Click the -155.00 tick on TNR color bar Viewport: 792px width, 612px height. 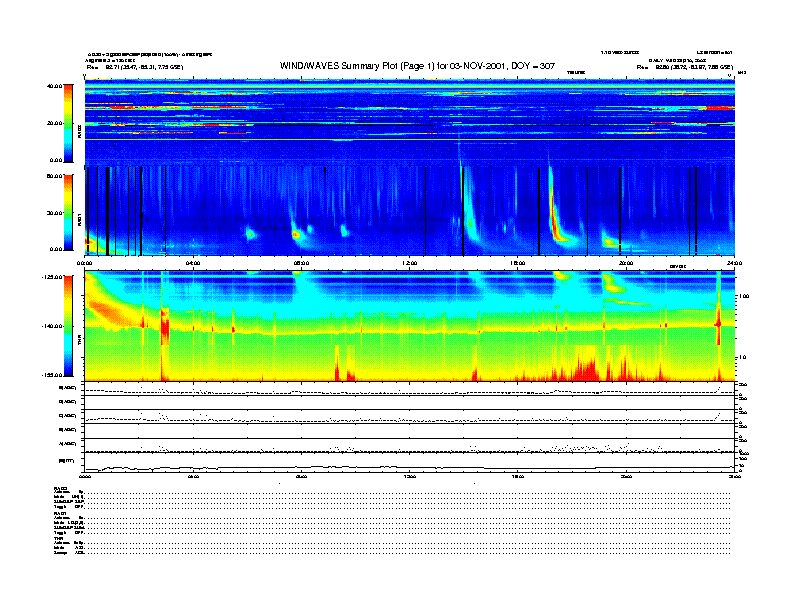point(52,375)
